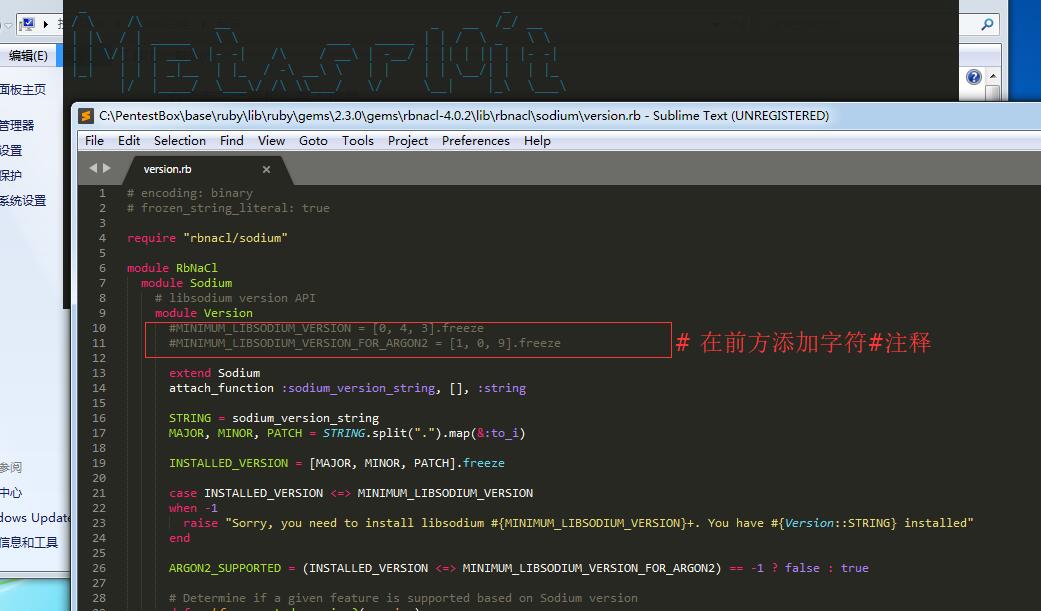
Task: Open the 编辑(E) menu
Action: pos(28,56)
